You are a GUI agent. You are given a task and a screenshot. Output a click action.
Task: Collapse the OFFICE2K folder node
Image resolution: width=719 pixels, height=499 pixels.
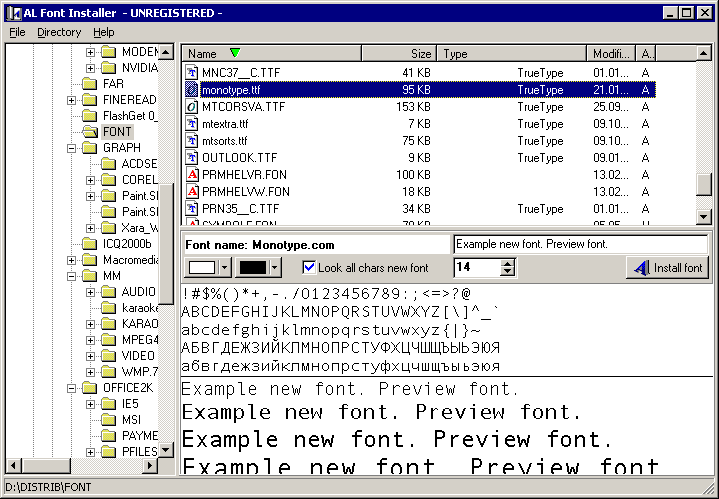coord(71,388)
